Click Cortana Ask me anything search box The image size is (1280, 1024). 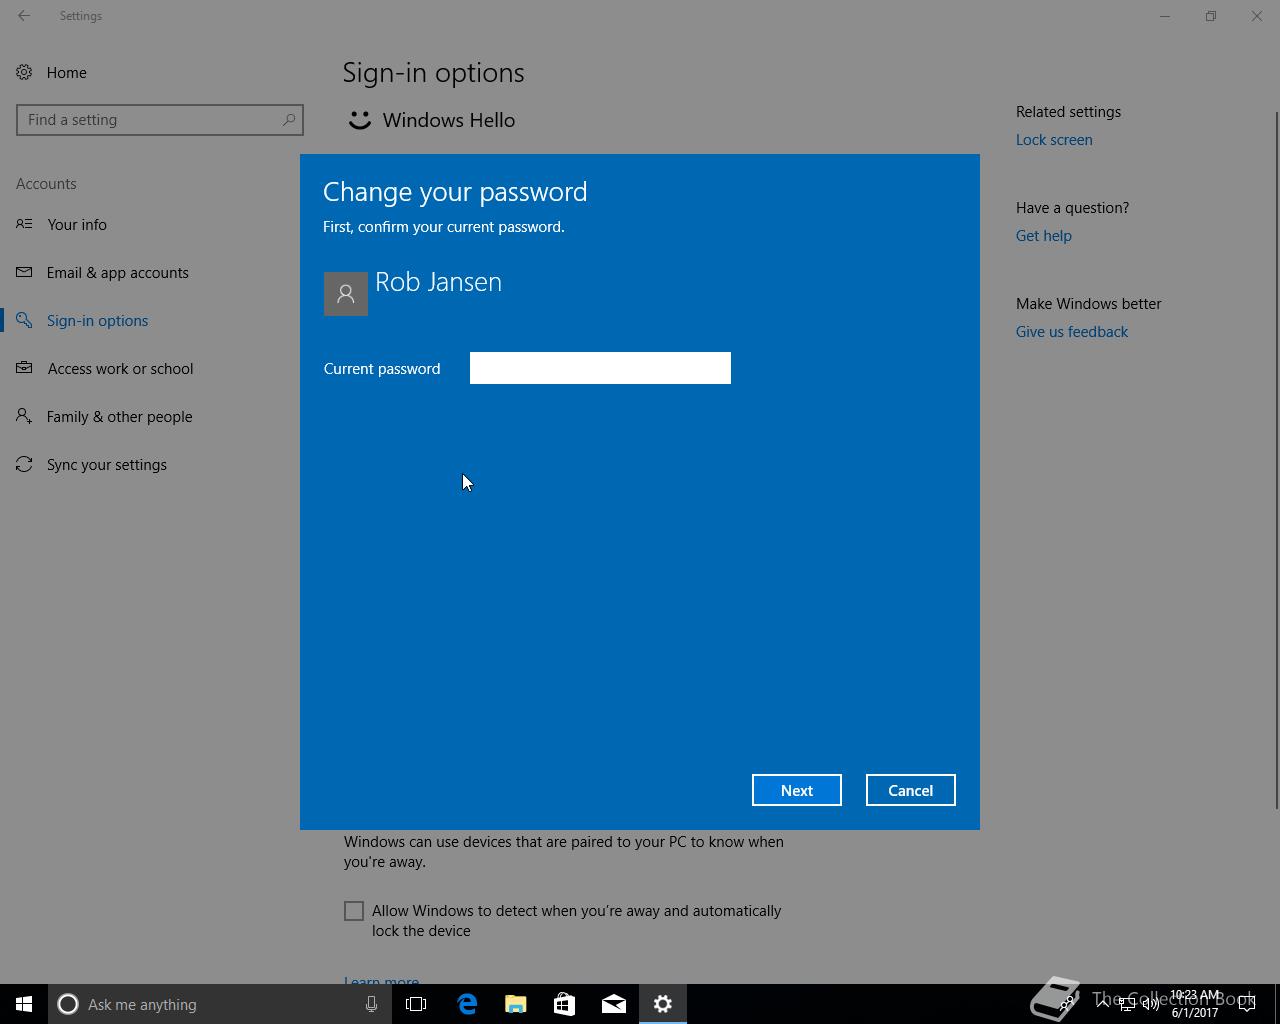219,1004
